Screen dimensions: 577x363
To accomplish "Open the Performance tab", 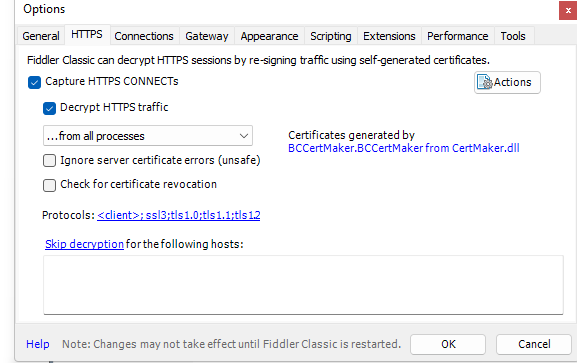I will pyautogui.click(x=457, y=36).
